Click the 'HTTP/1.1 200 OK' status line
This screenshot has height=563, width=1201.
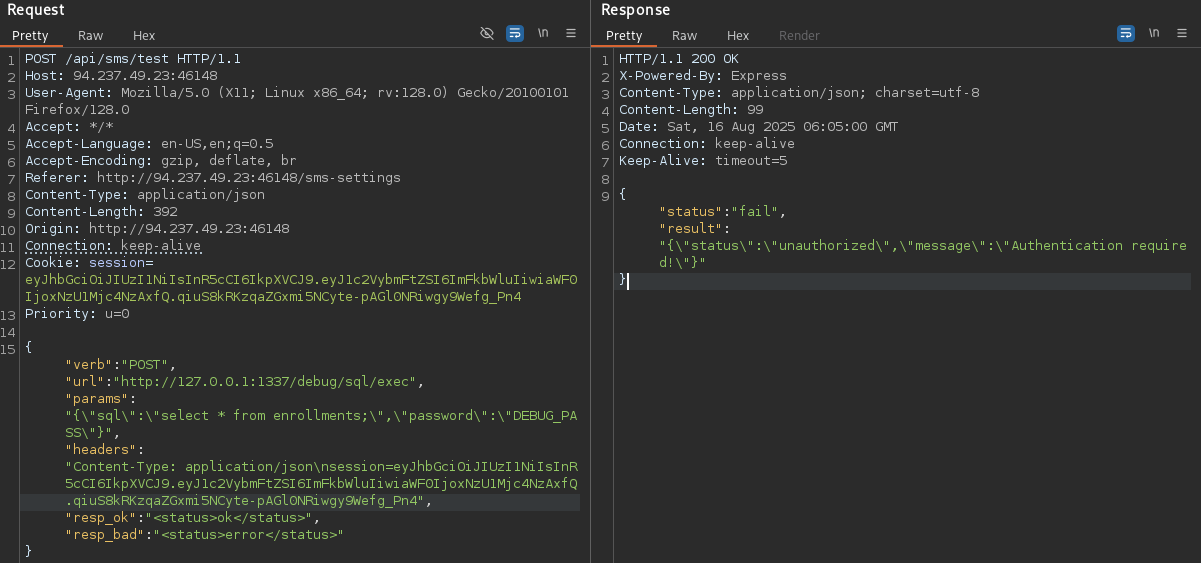pos(679,59)
